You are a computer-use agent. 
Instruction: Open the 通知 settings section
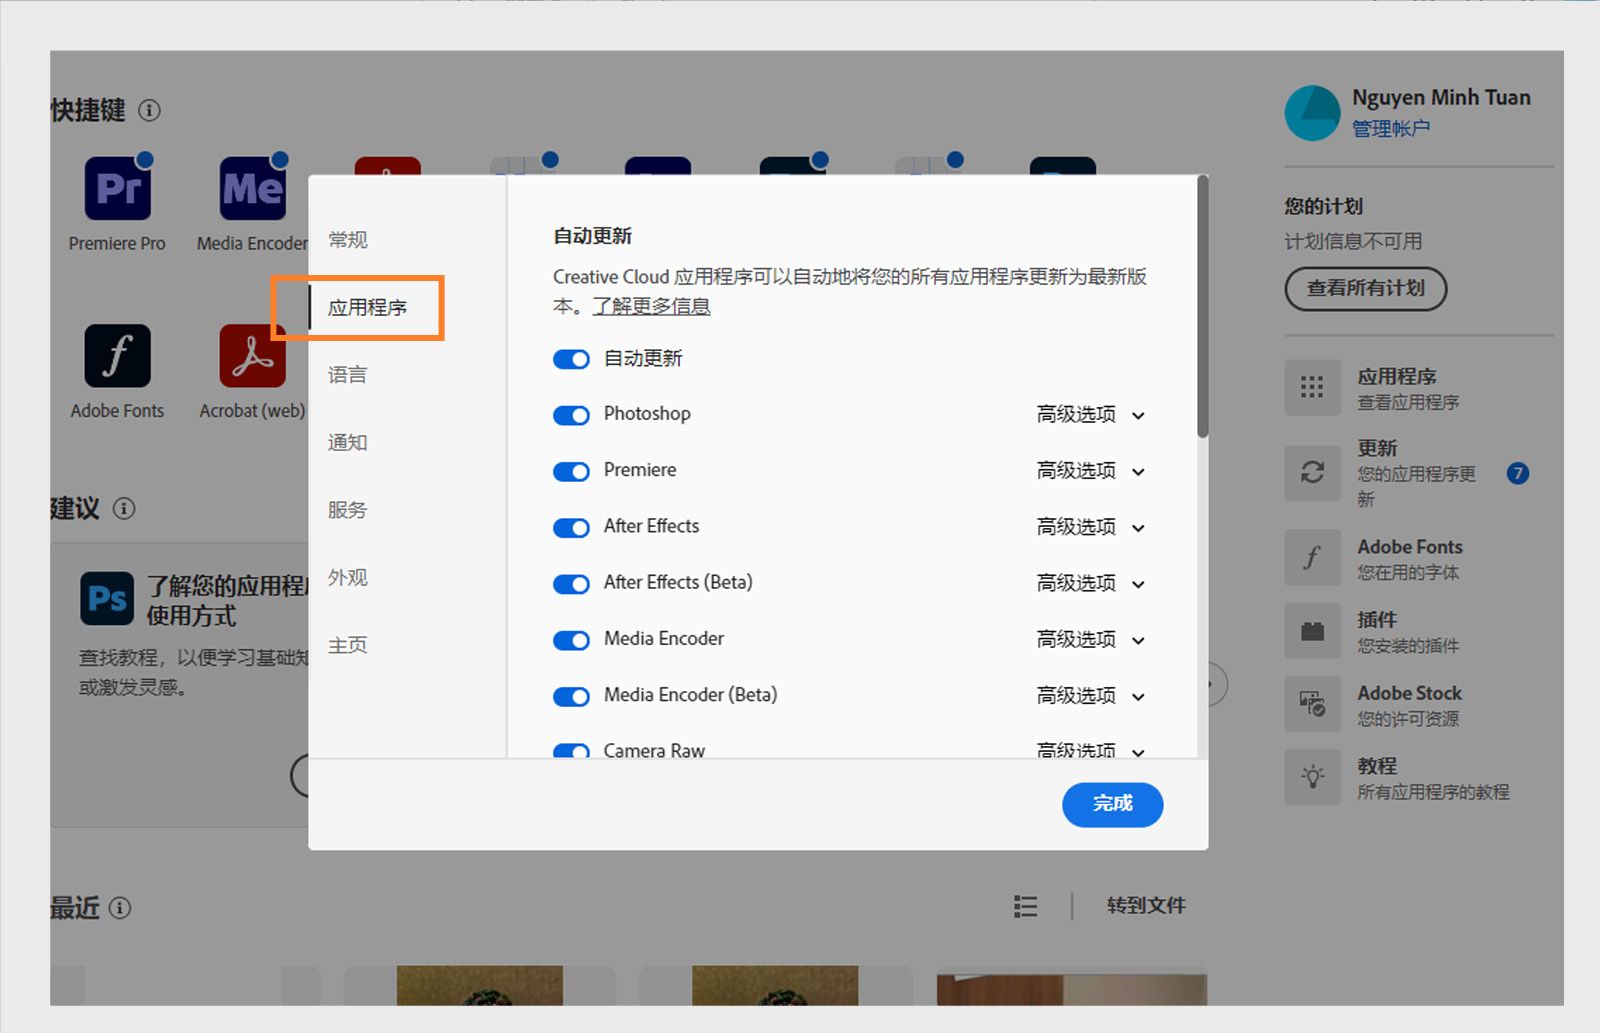(347, 442)
